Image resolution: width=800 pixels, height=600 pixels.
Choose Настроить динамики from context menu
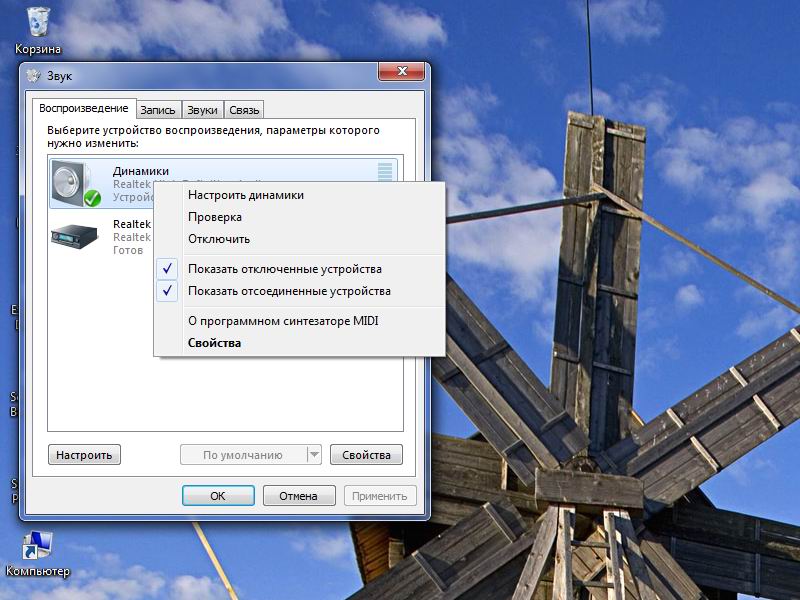click(245, 195)
